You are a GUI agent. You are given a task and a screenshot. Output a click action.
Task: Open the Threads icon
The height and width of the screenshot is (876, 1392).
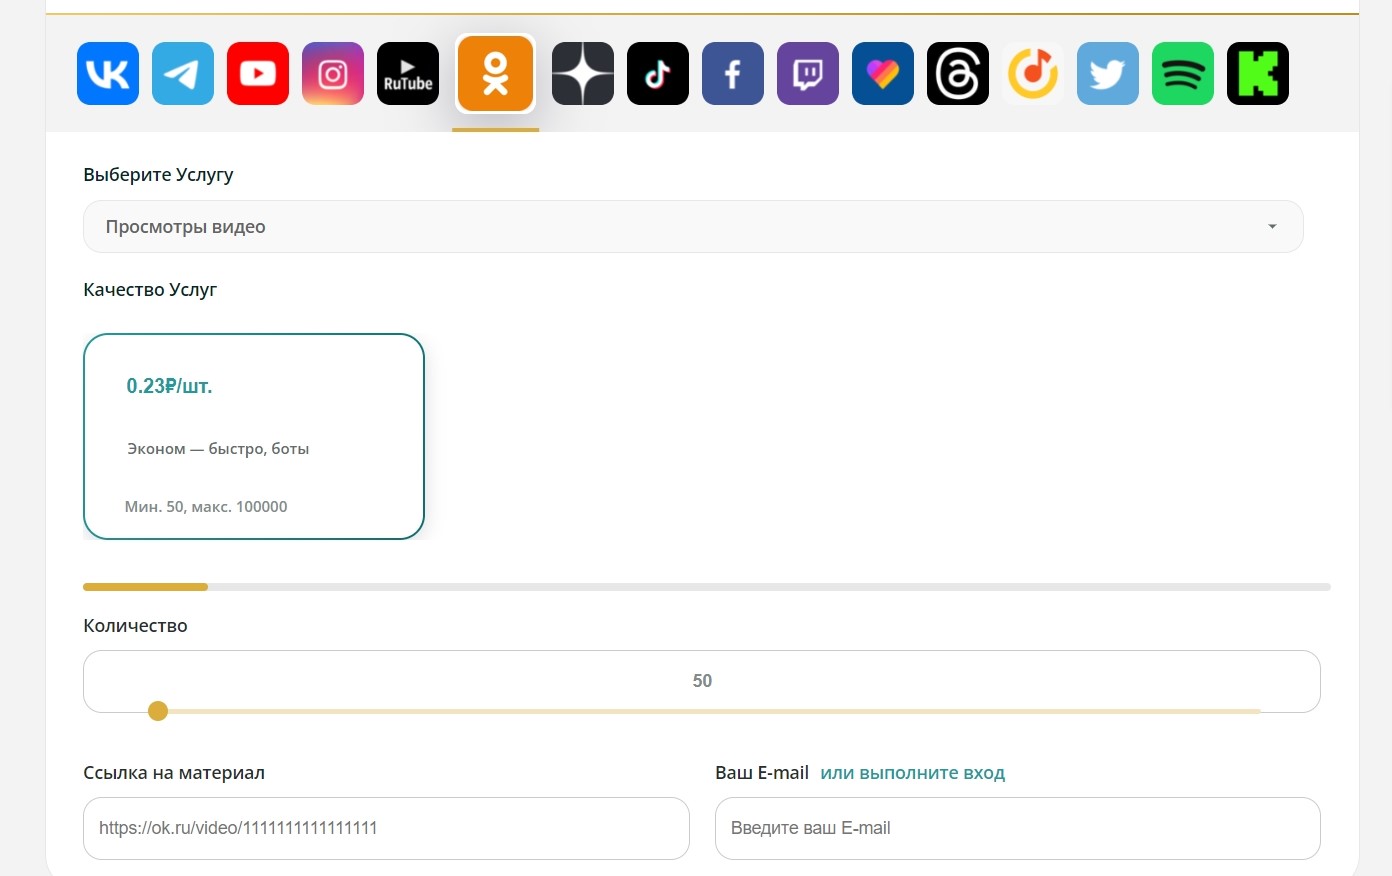click(958, 73)
